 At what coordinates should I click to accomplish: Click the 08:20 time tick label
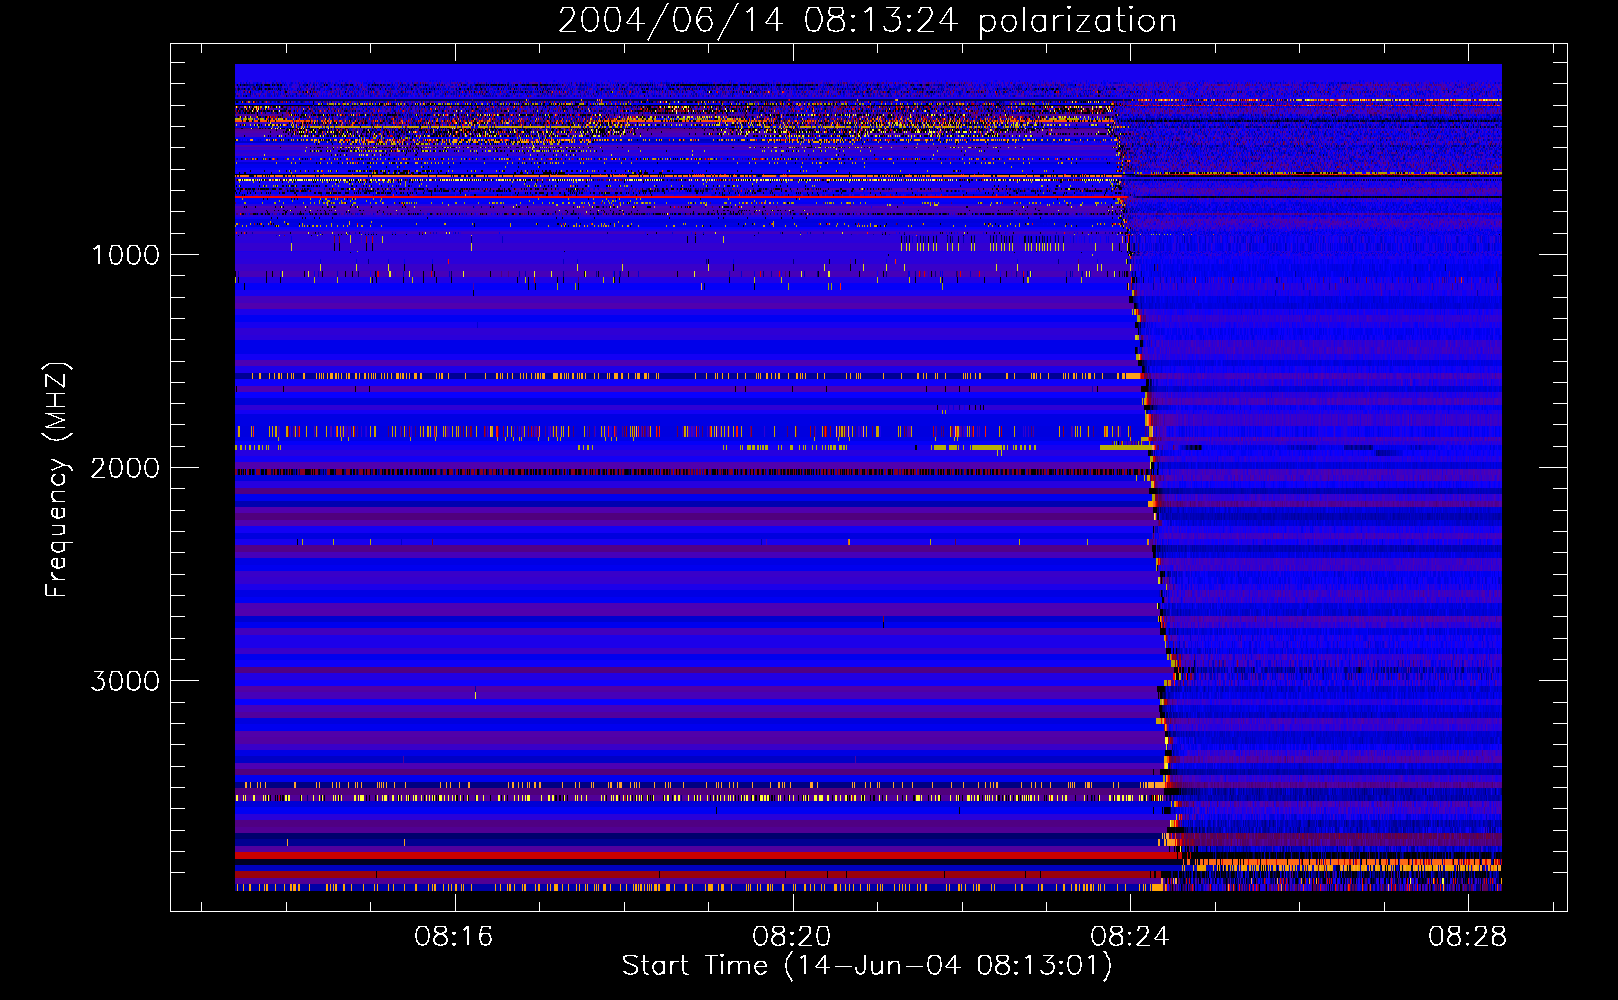tap(792, 937)
